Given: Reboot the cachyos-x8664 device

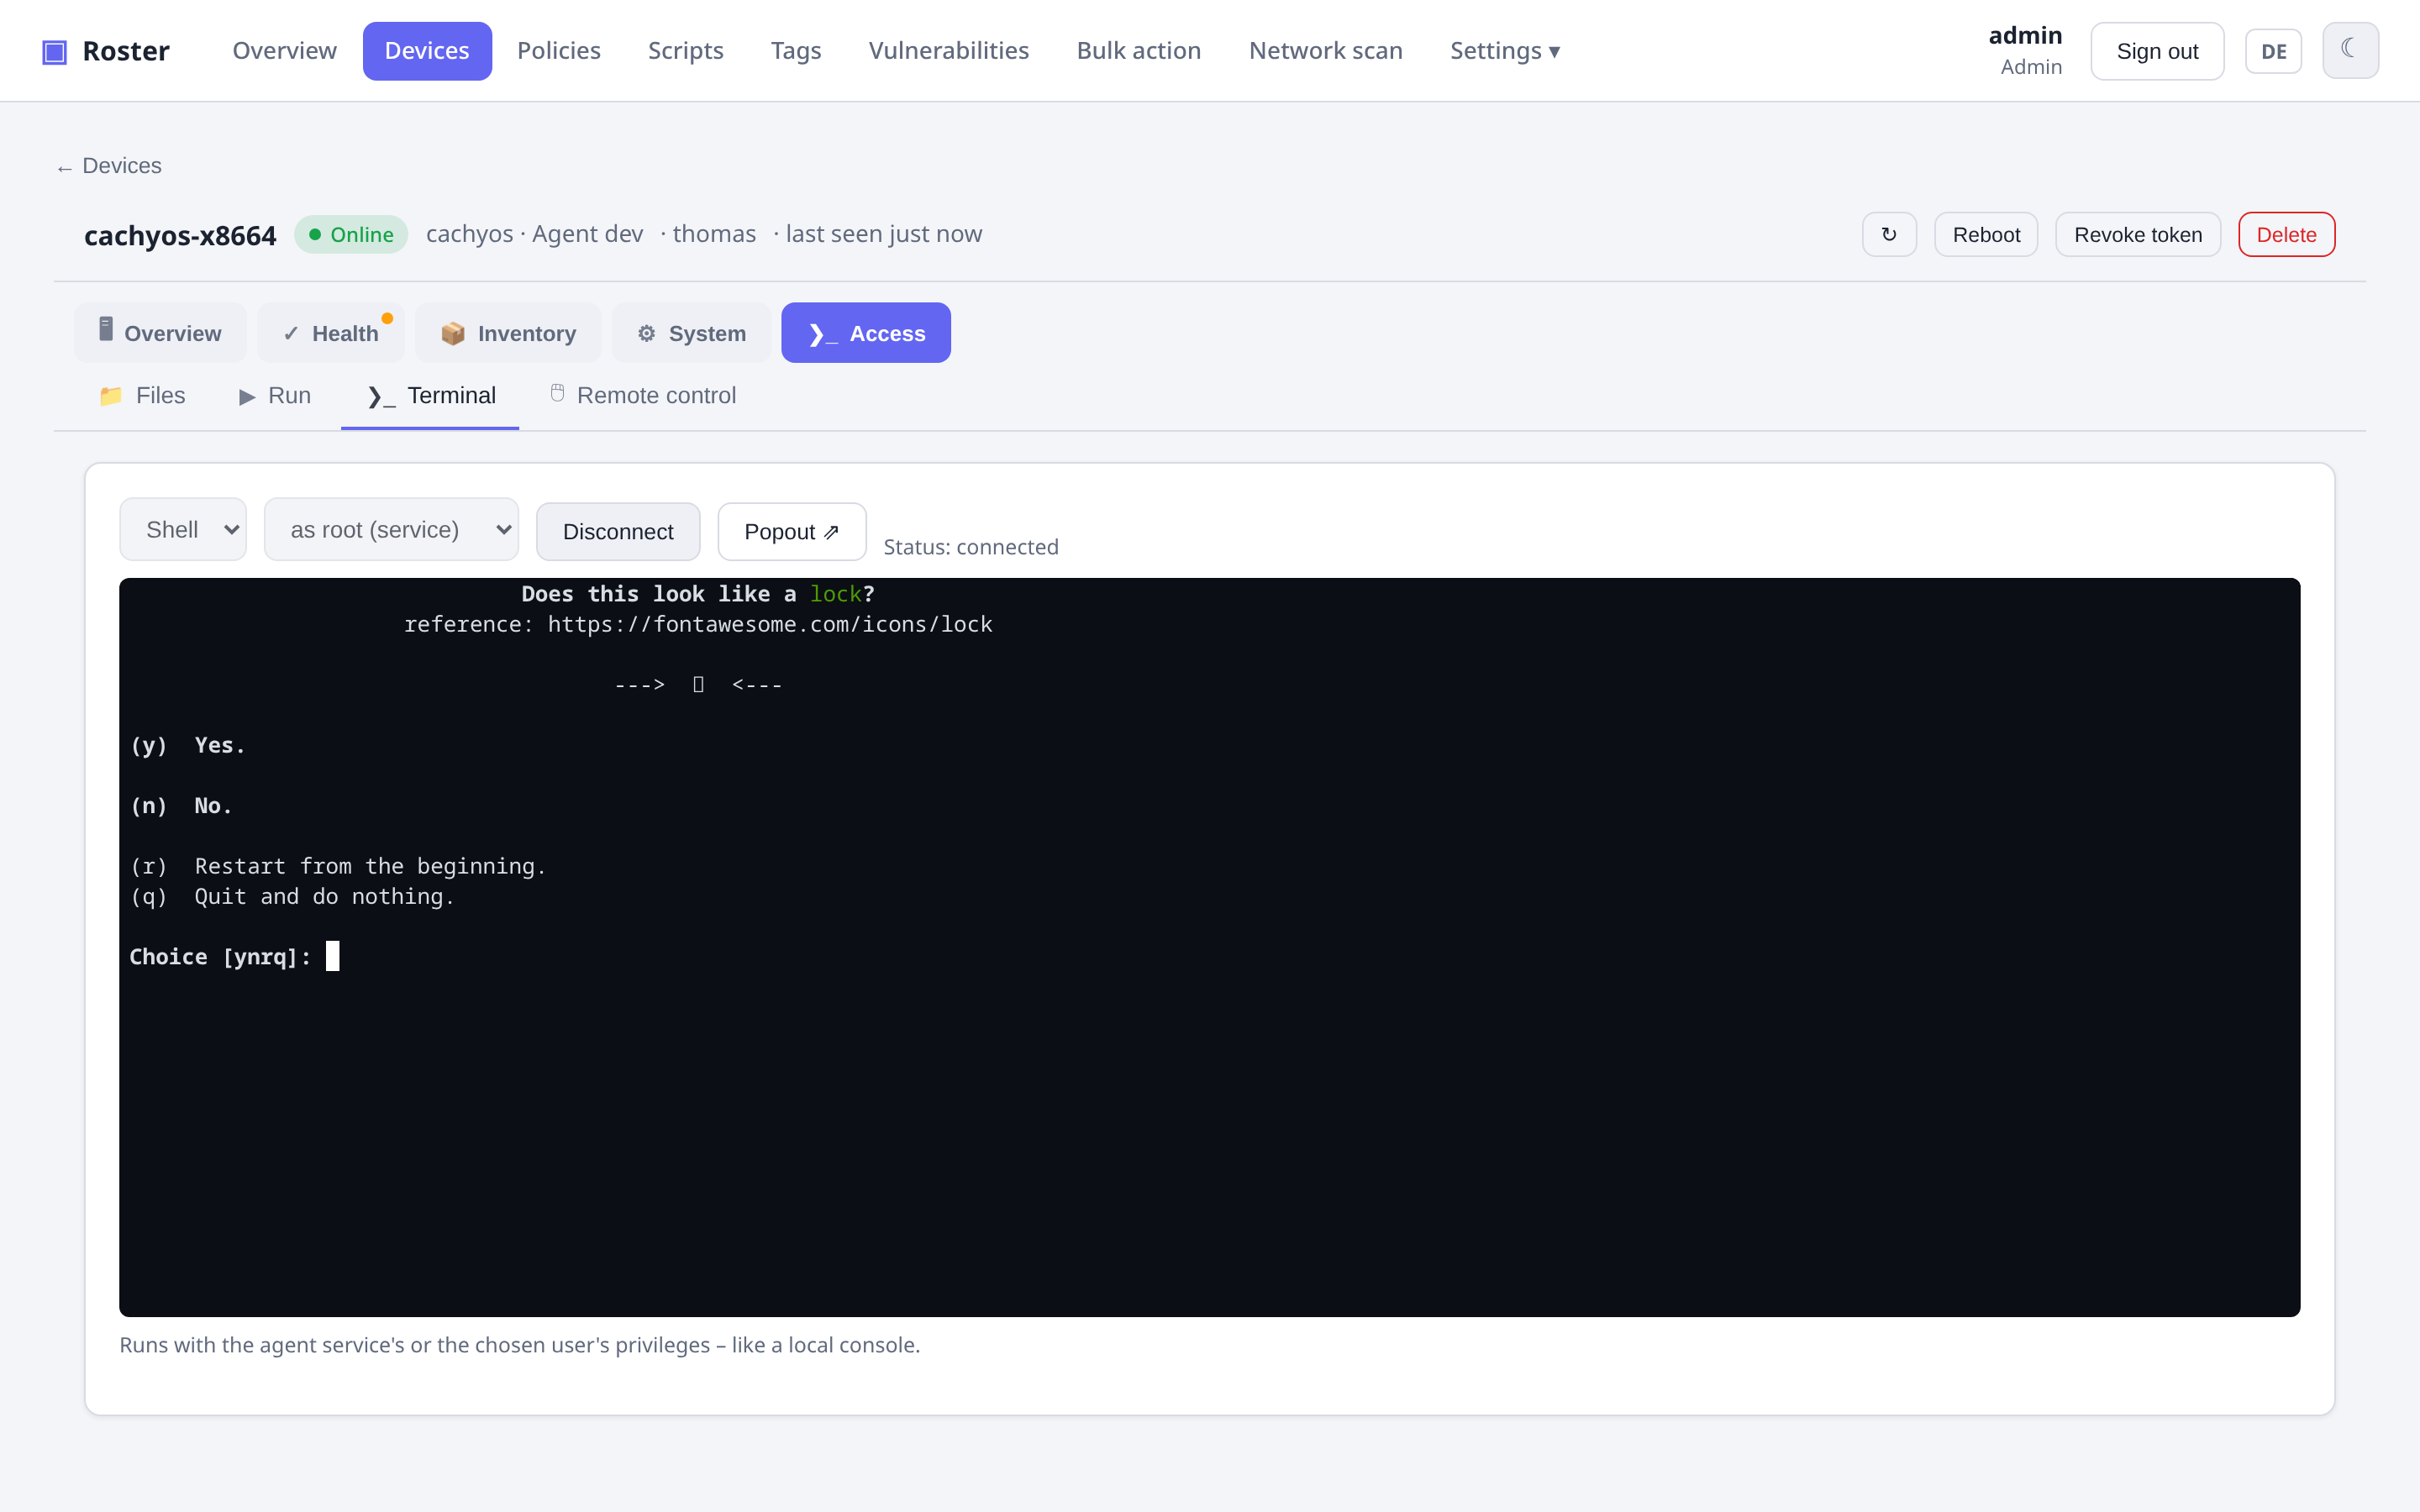Looking at the screenshot, I should click(1986, 234).
